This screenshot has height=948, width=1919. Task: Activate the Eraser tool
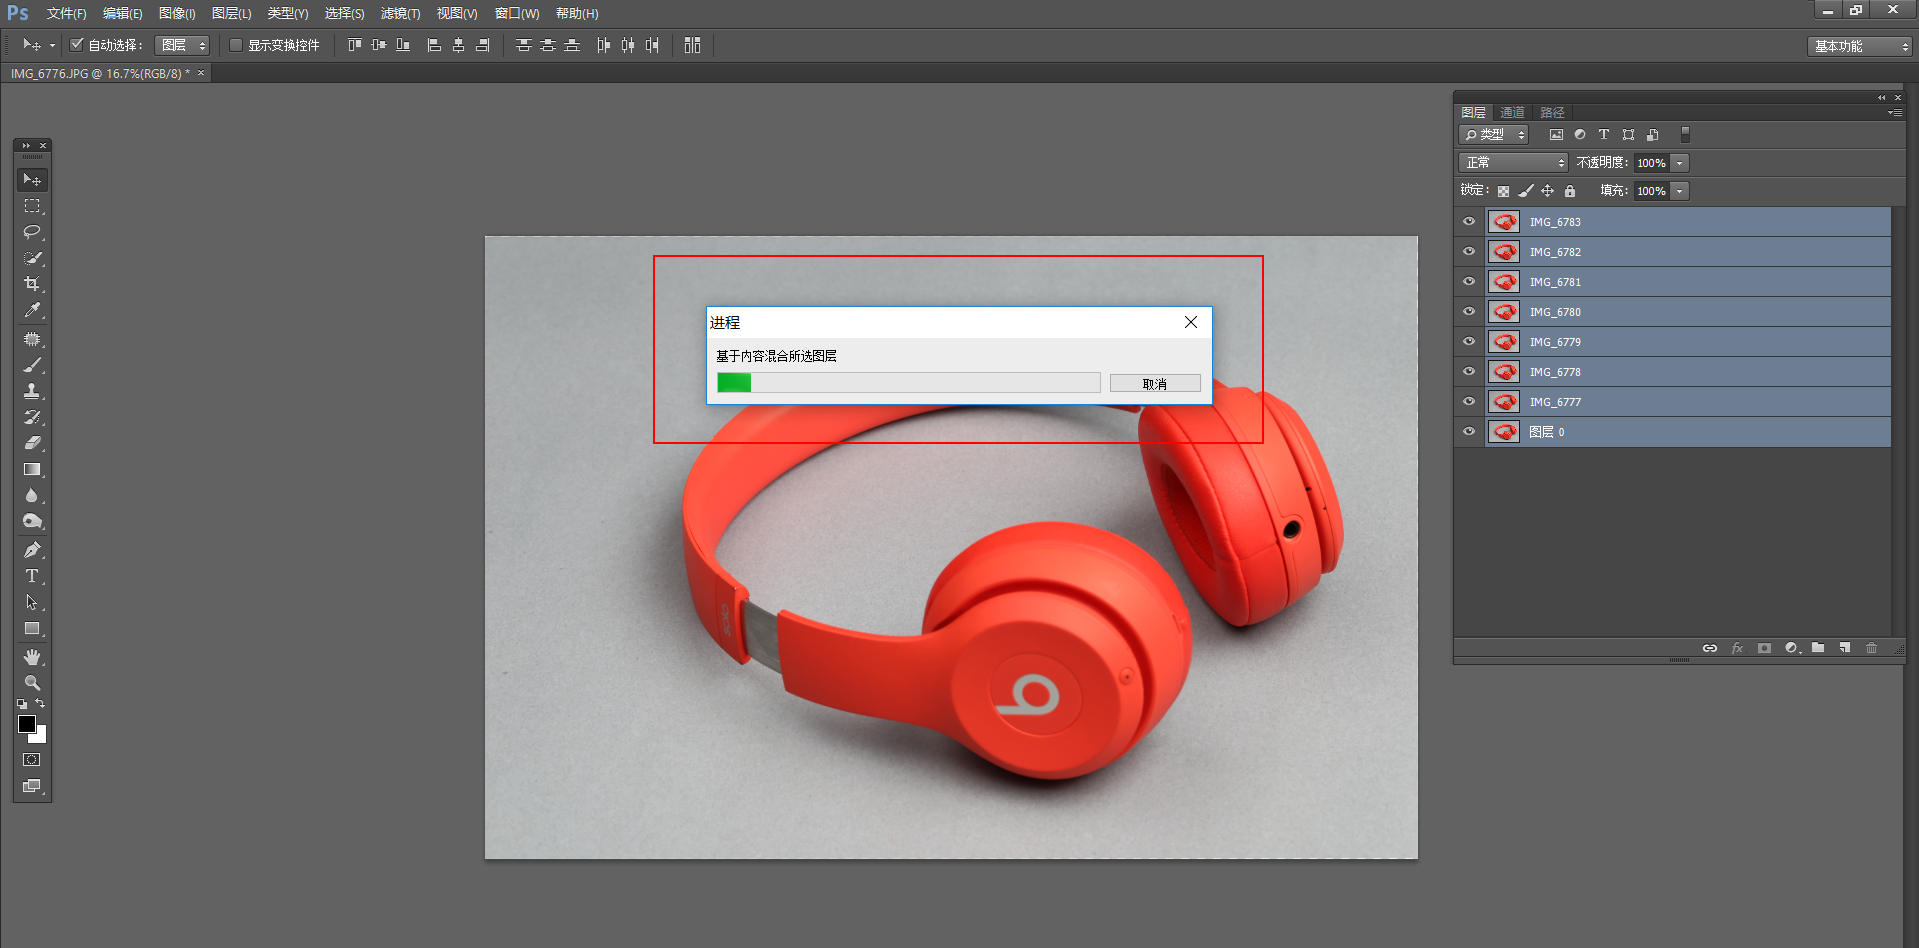32,443
